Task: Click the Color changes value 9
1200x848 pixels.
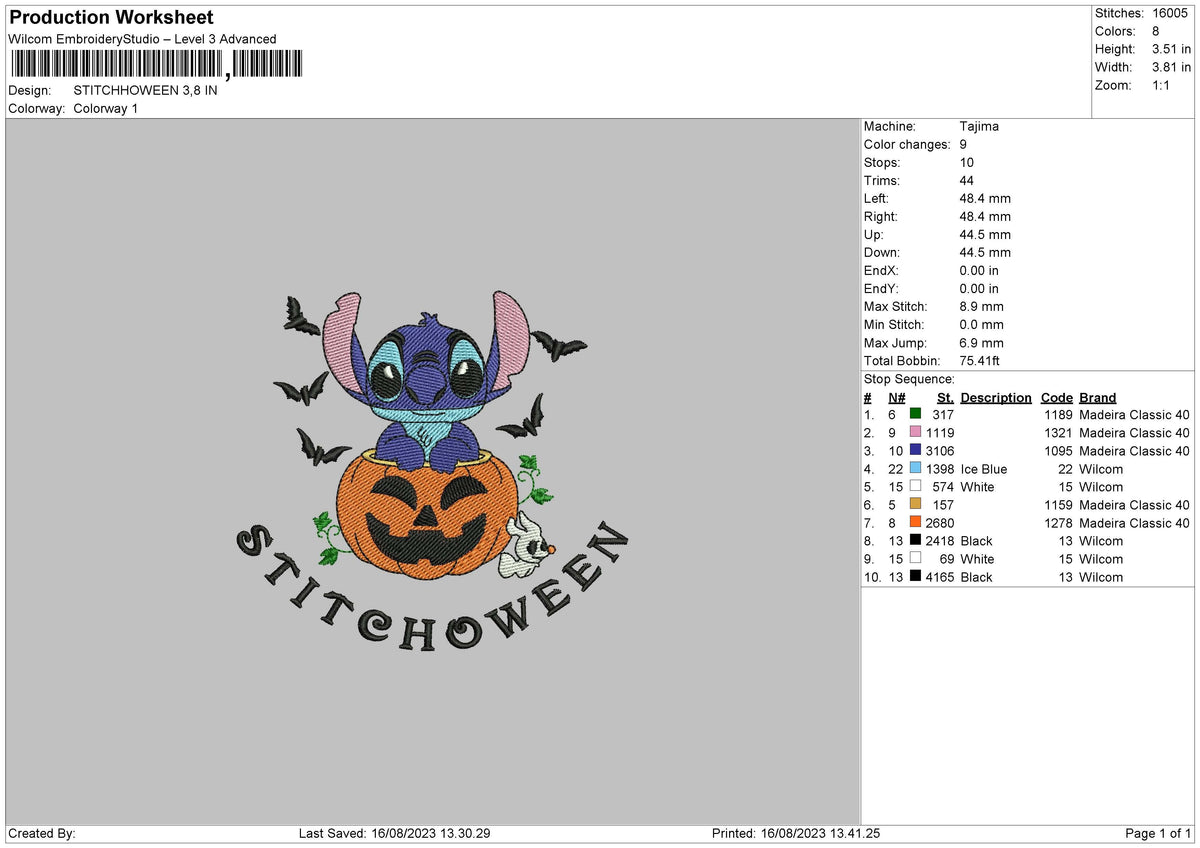Action: click(963, 144)
